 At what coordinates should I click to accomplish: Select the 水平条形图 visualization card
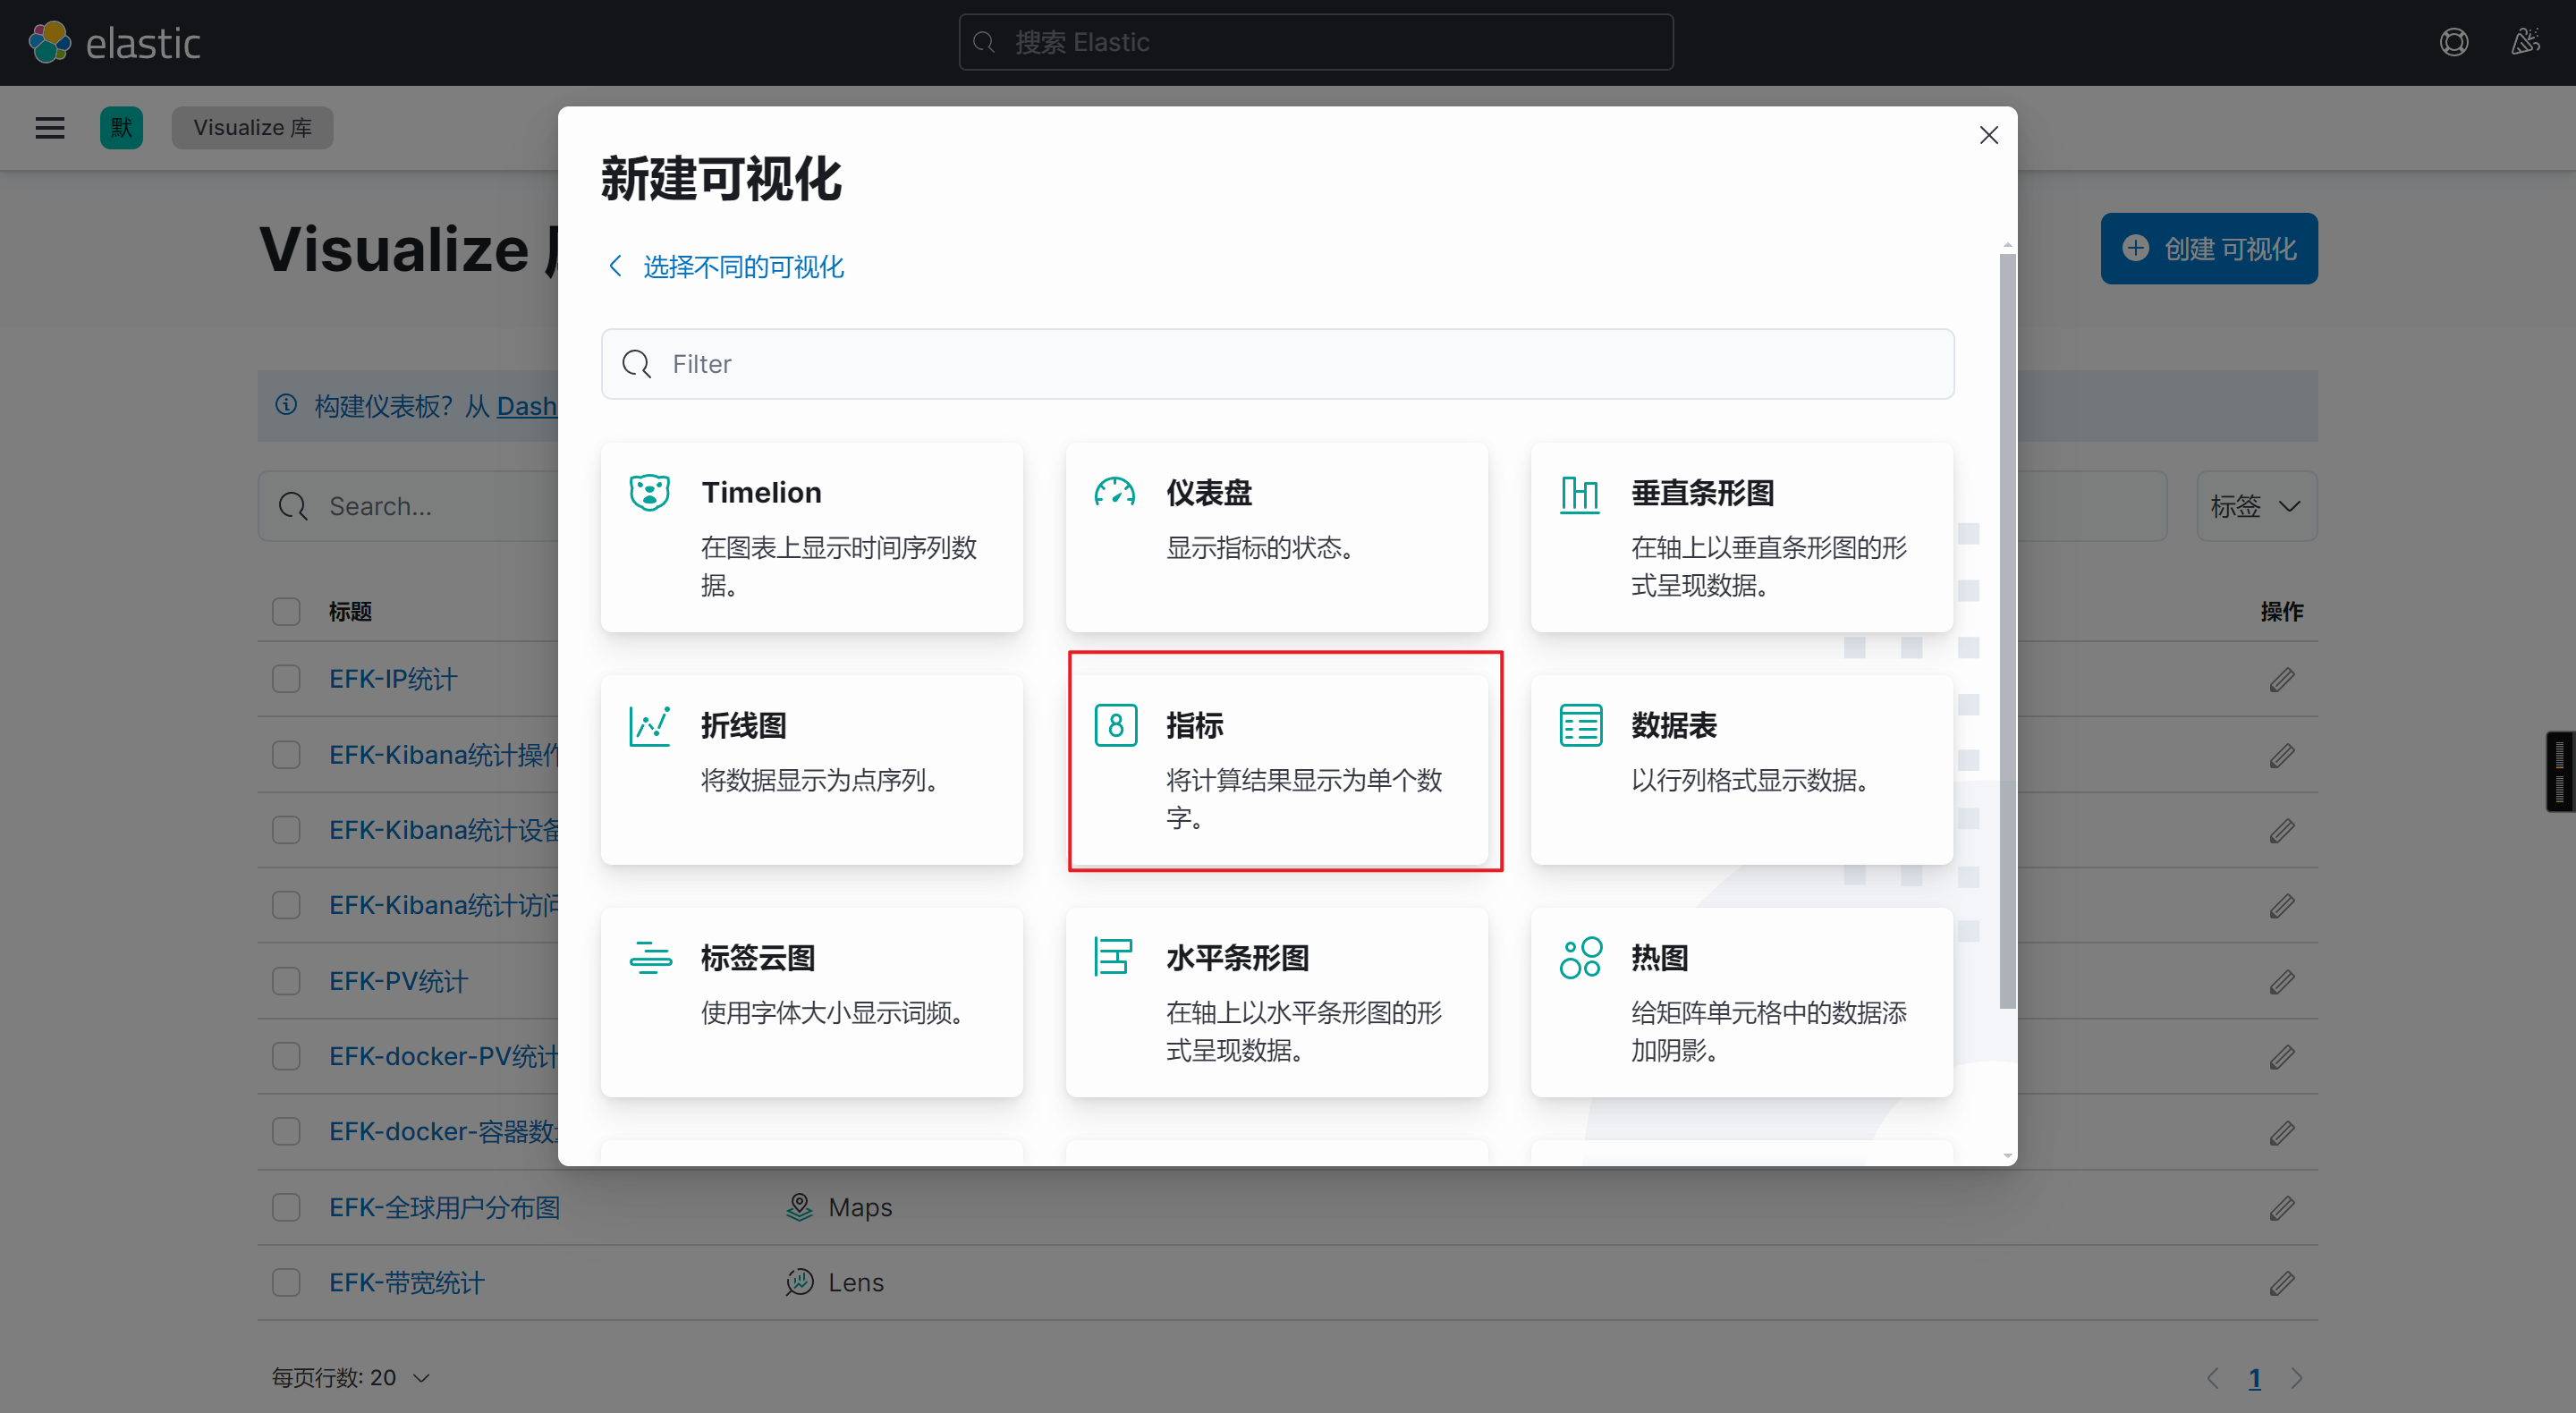tap(1276, 1002)
